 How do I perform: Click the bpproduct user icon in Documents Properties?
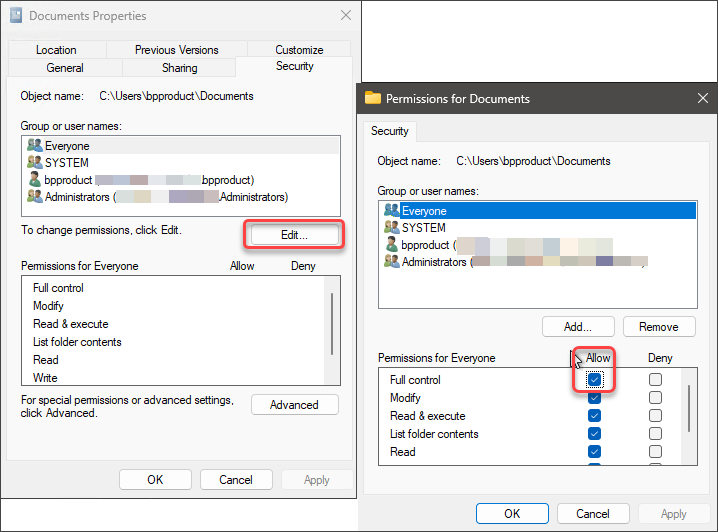(x=35, y=179)
